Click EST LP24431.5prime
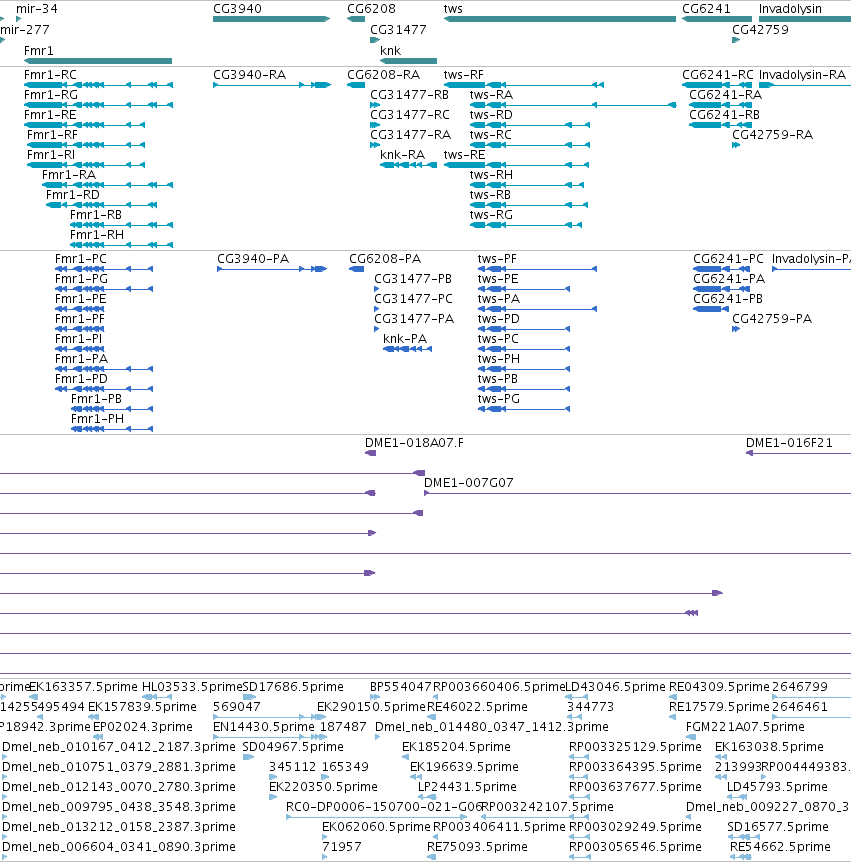The width and height of the screenshot is (851, 862). (x=467, y=787)
